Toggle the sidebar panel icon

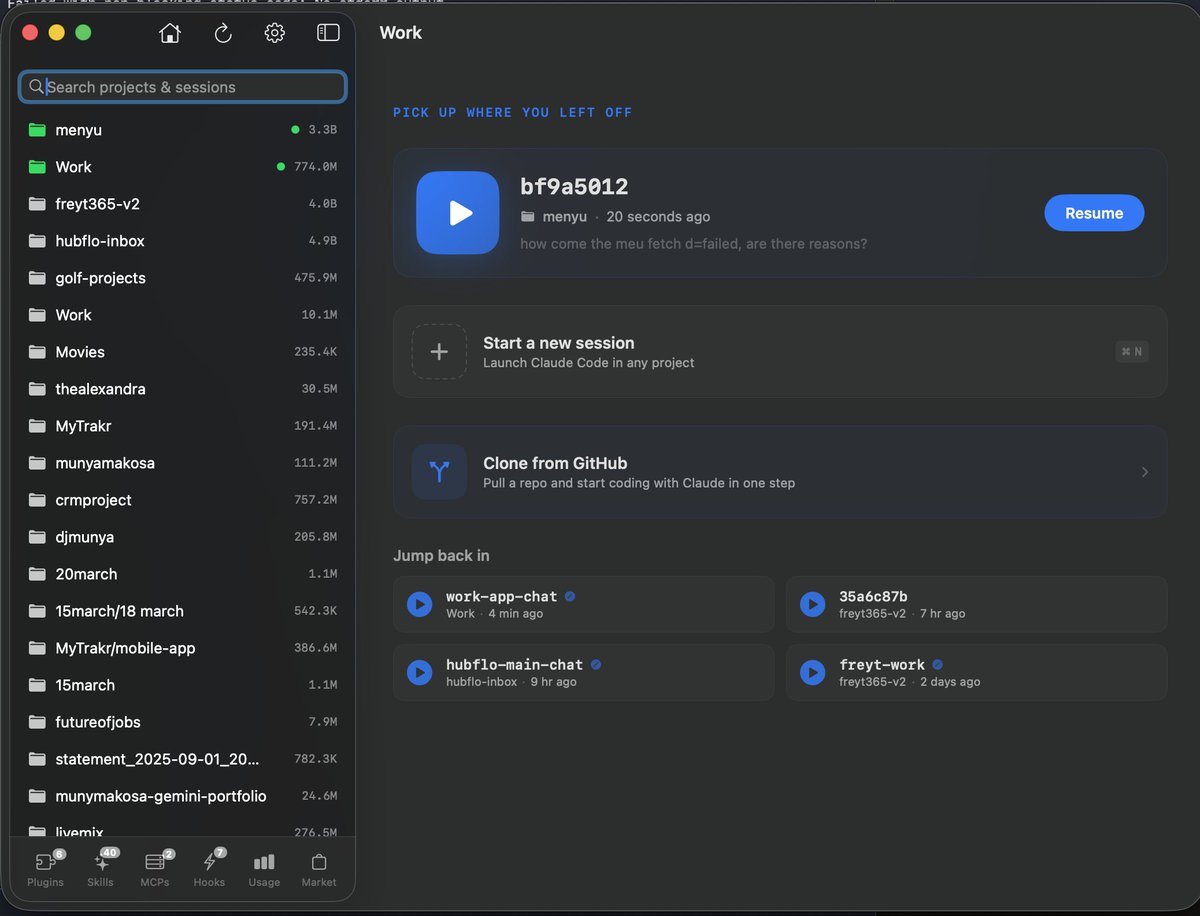pos(328,33)
